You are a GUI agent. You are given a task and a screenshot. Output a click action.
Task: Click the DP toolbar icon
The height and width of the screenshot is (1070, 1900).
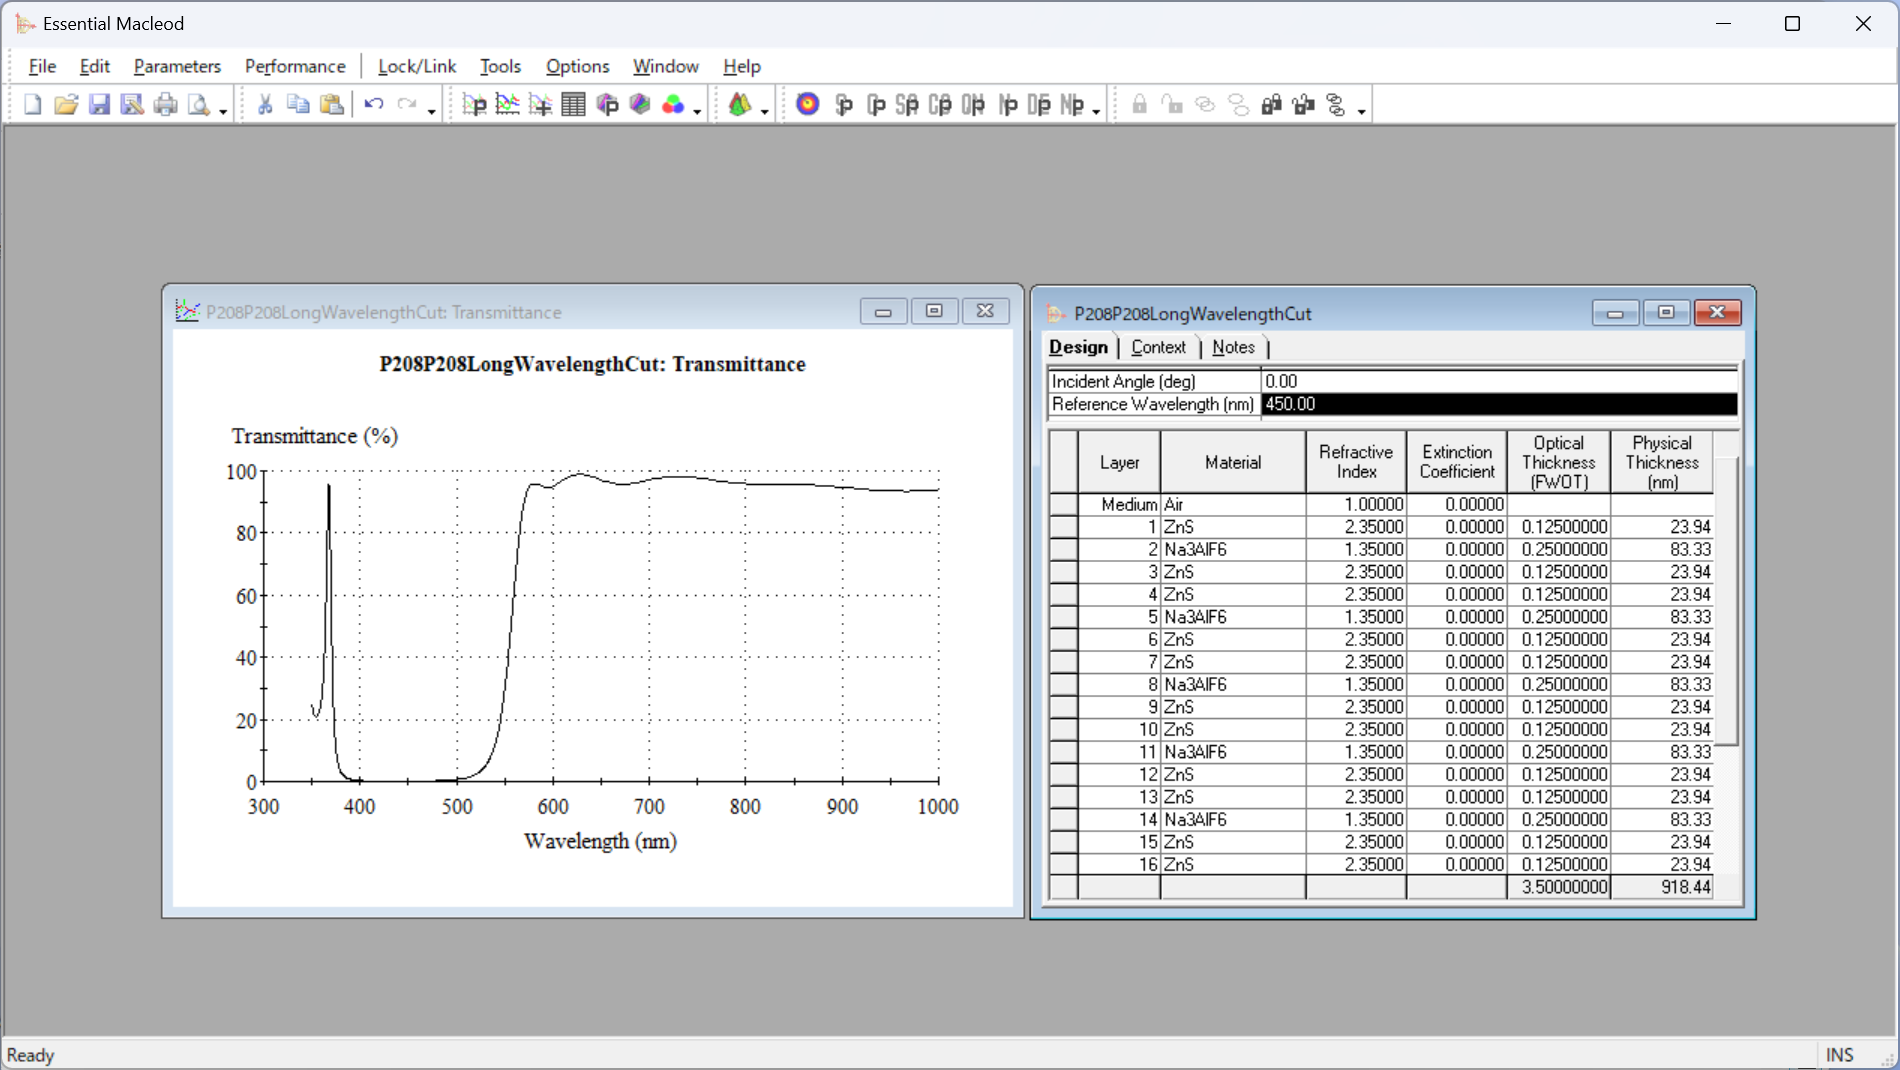coord(1039,104)
